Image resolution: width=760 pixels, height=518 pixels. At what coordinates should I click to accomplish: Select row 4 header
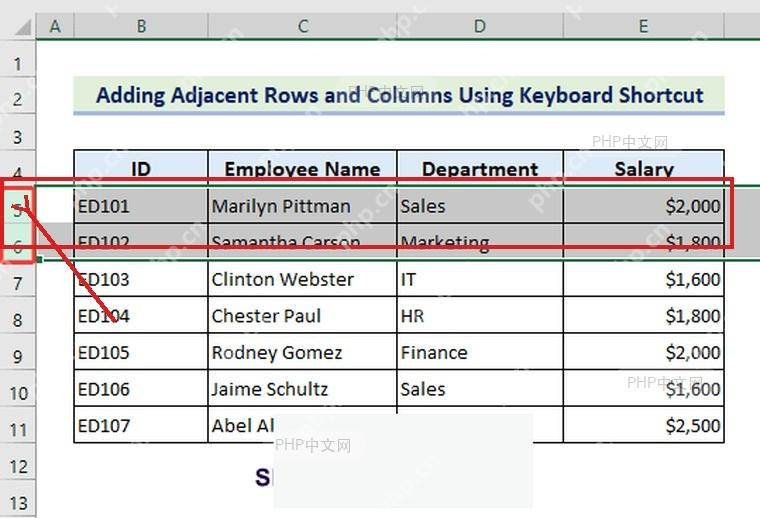tap(17, 168)
